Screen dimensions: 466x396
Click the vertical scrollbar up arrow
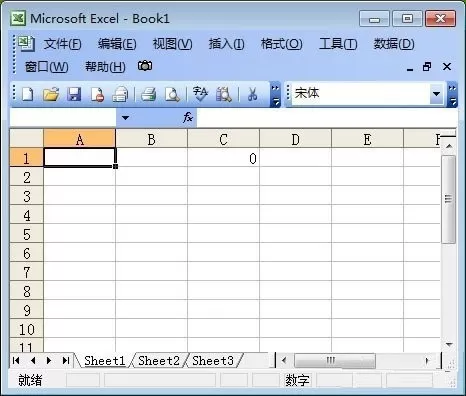(449, 146)
